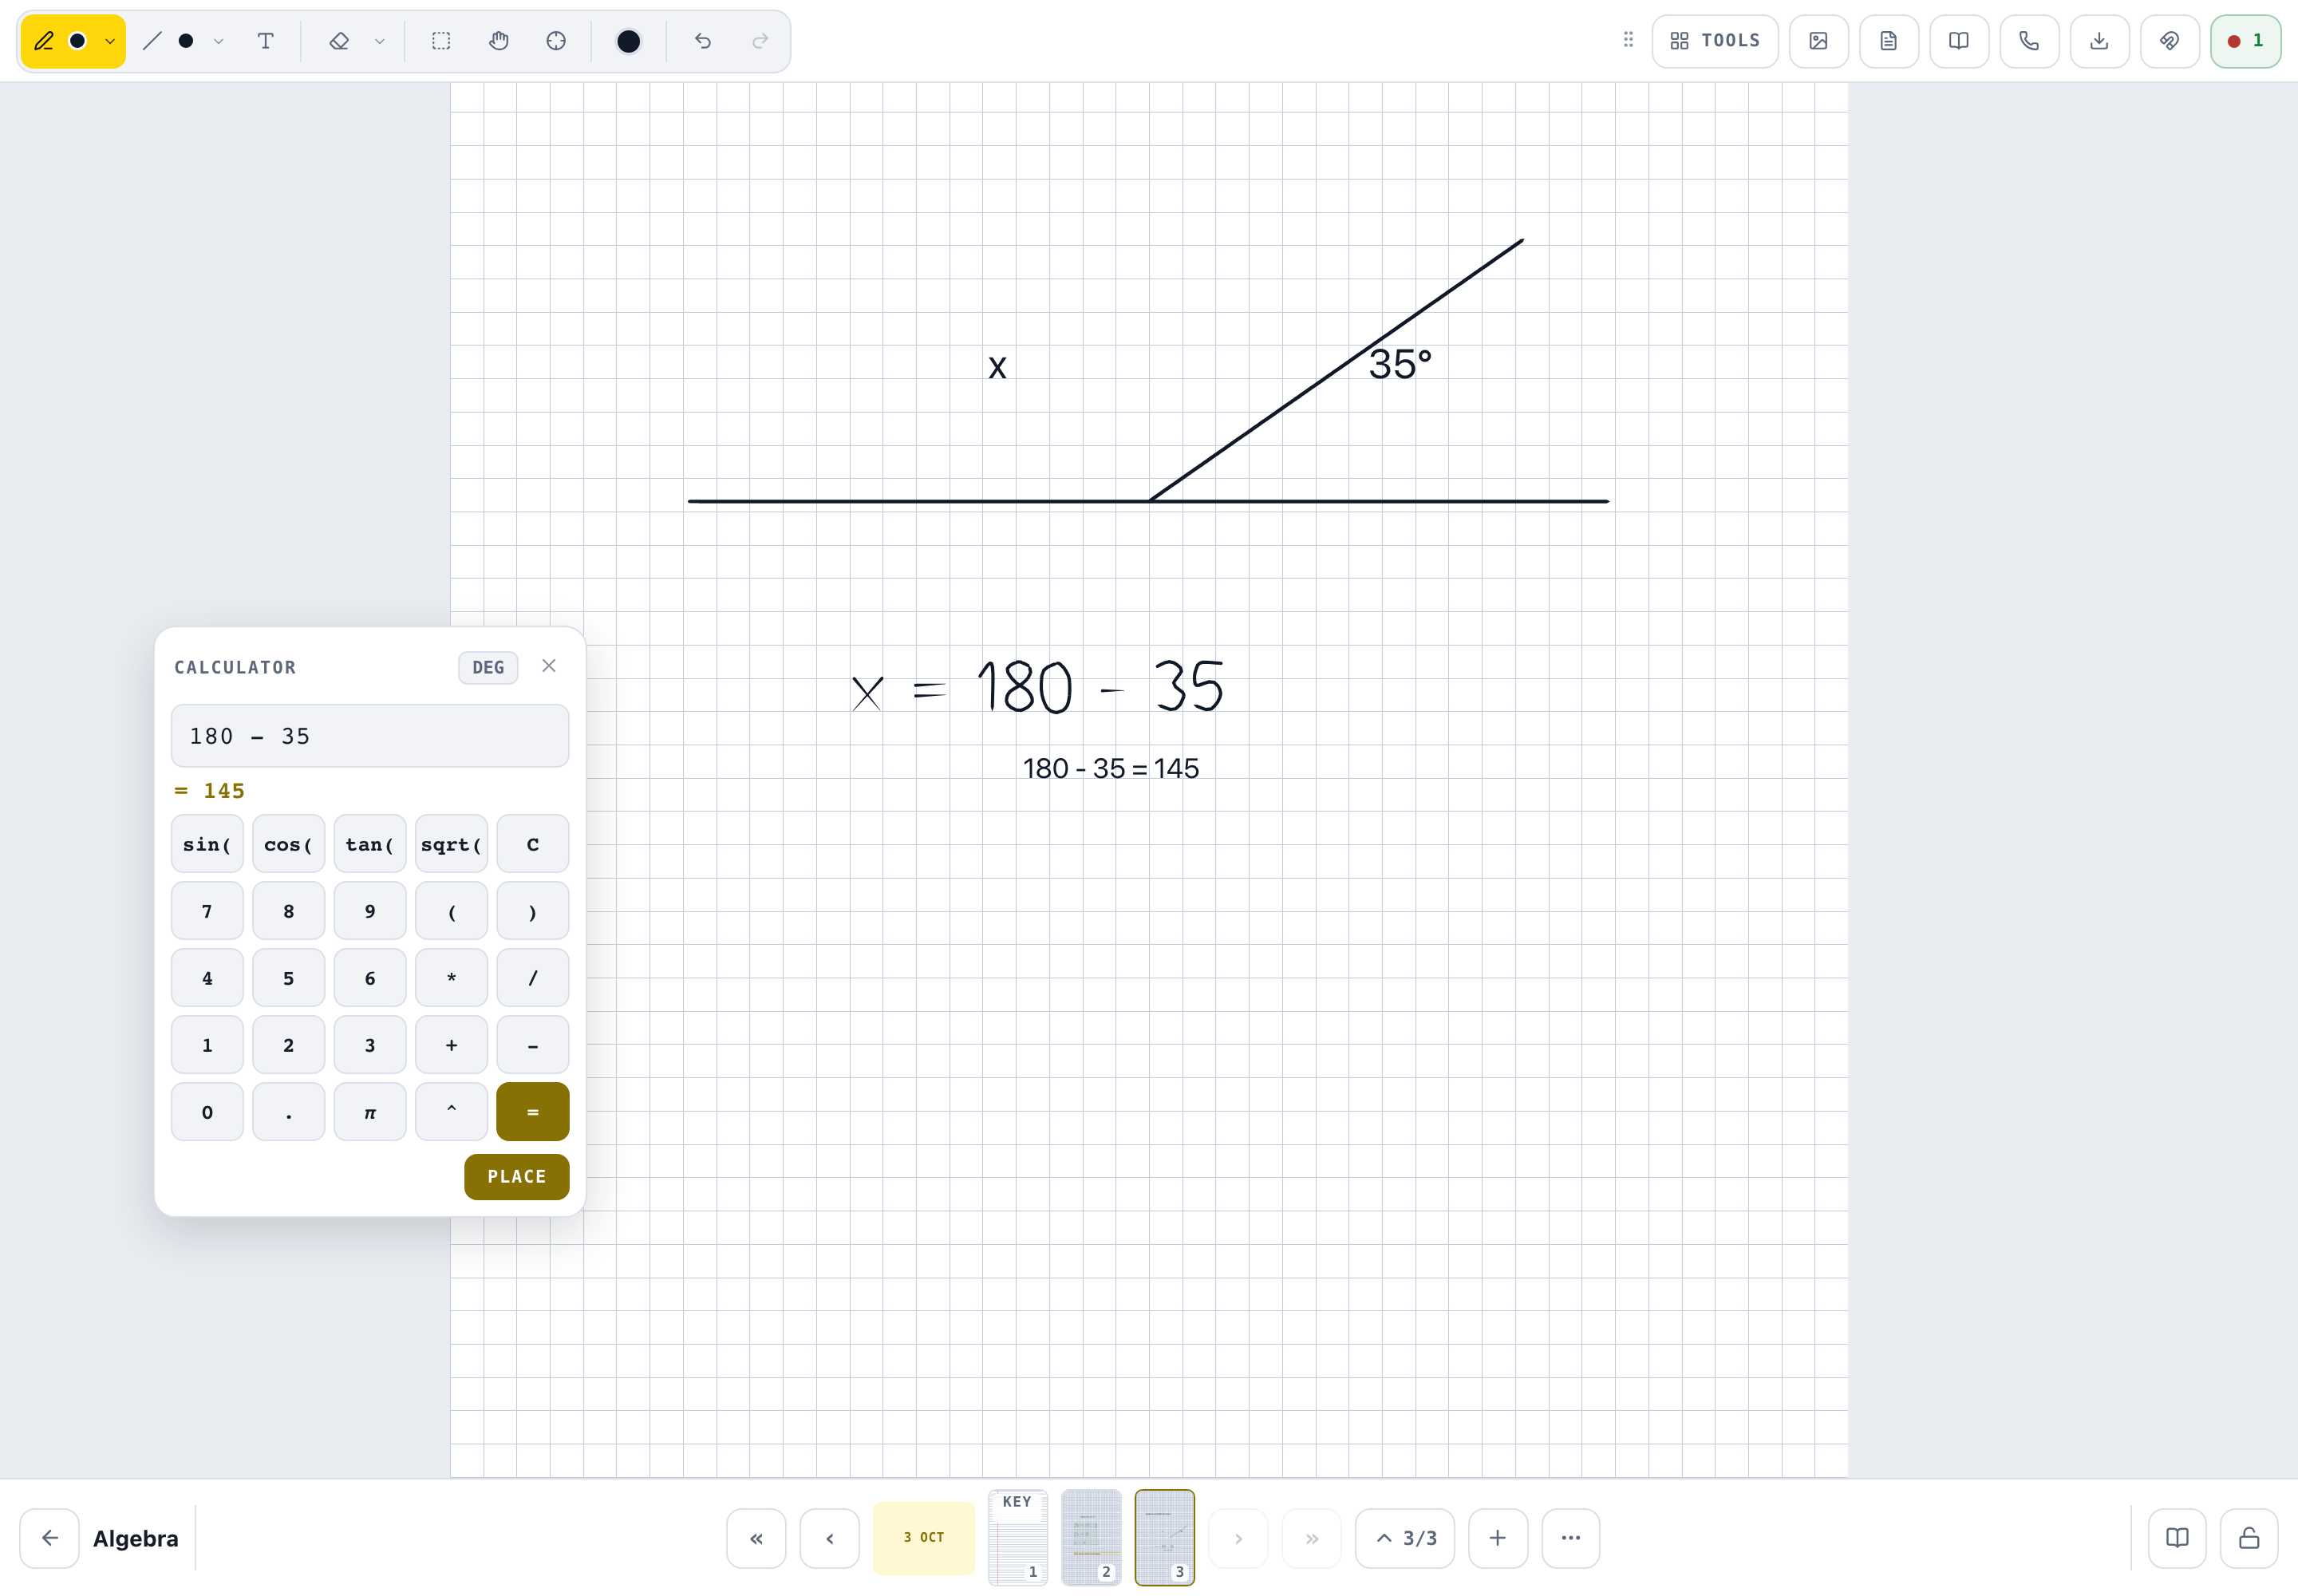Place calculator result on canvas
The height and width of the screenshot is (1596, 2298).
tap(517, 1177)
